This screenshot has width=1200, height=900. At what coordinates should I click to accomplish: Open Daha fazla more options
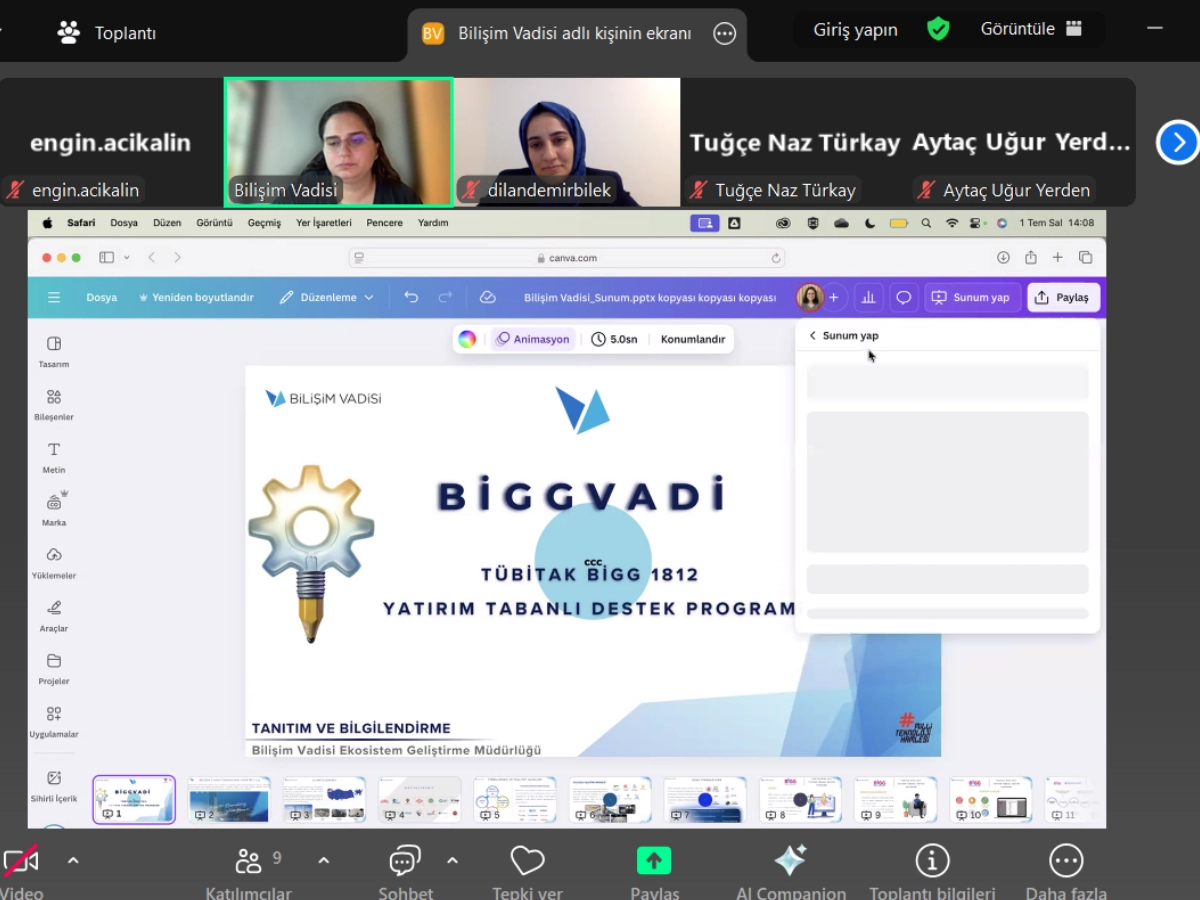tap(1066, 873)
